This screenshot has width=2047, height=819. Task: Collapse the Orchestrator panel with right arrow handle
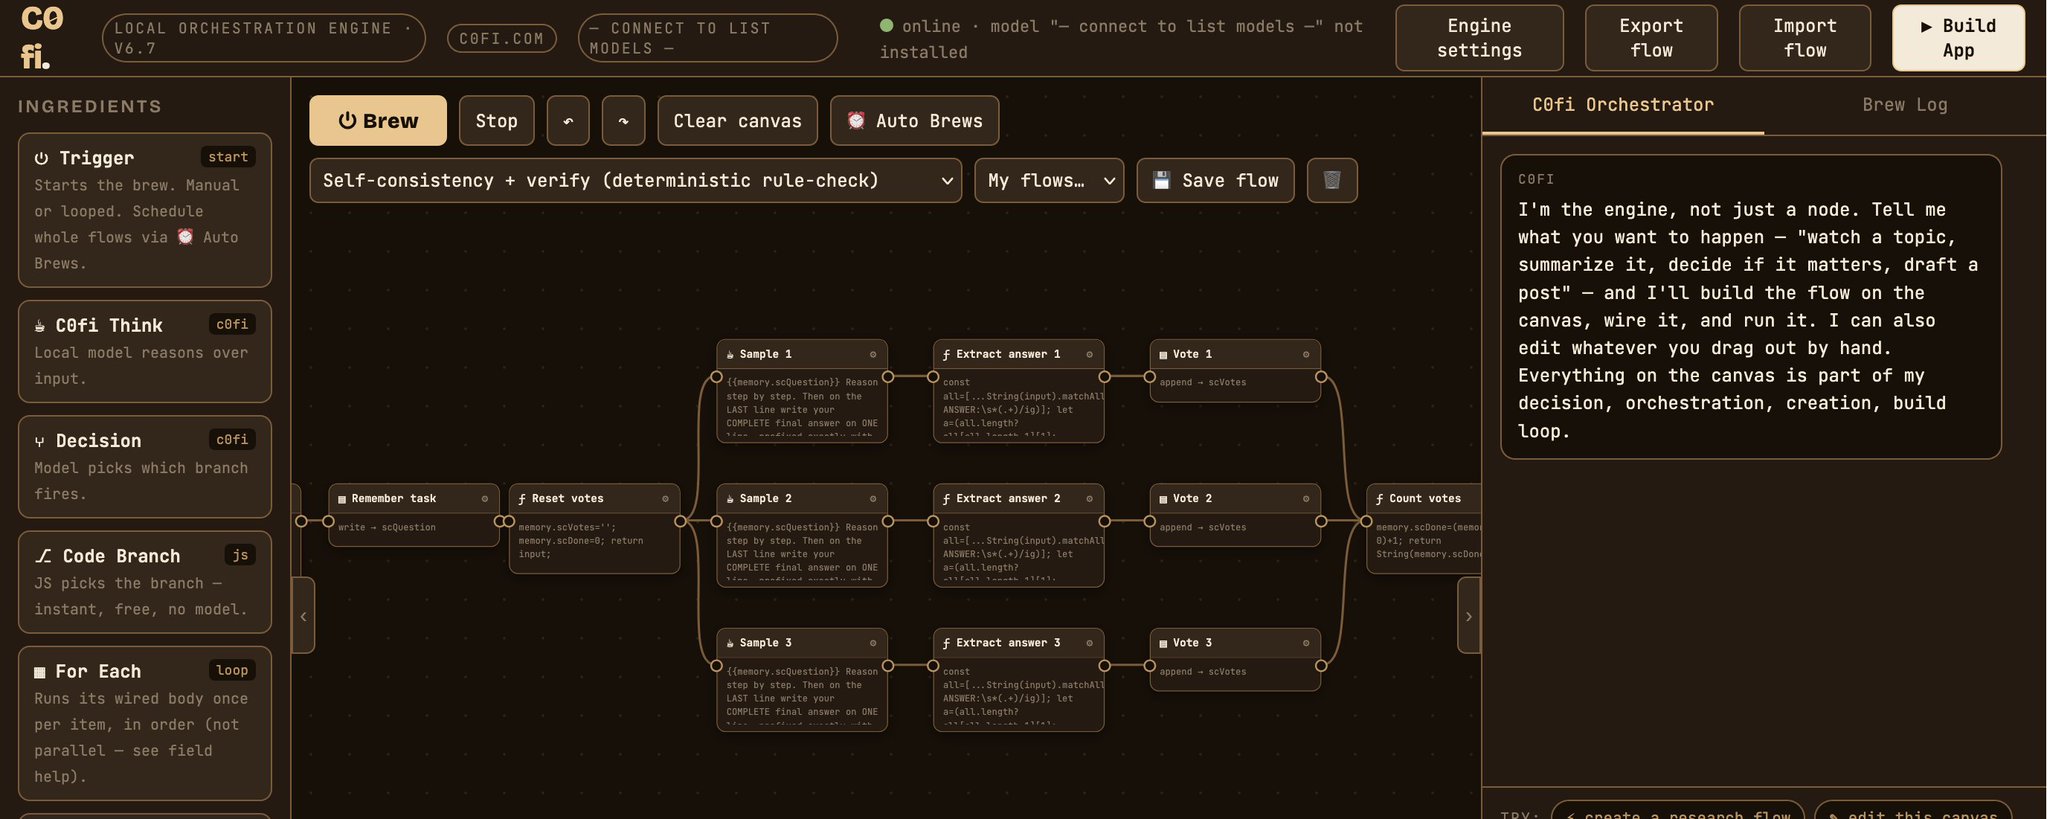(1469, 616)
